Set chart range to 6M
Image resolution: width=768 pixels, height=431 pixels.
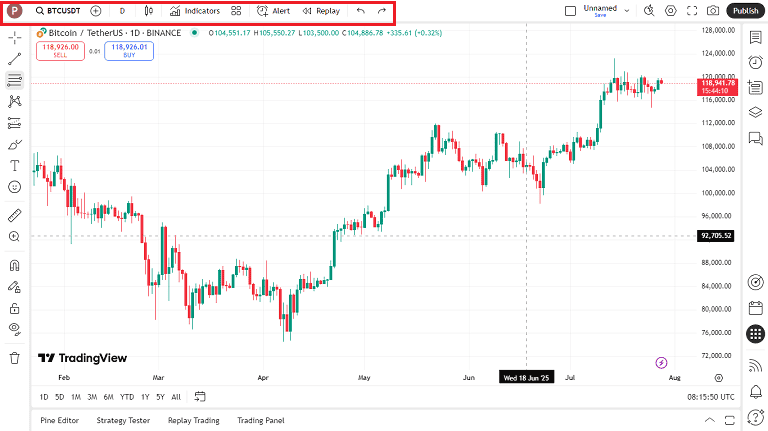point(109,397)
